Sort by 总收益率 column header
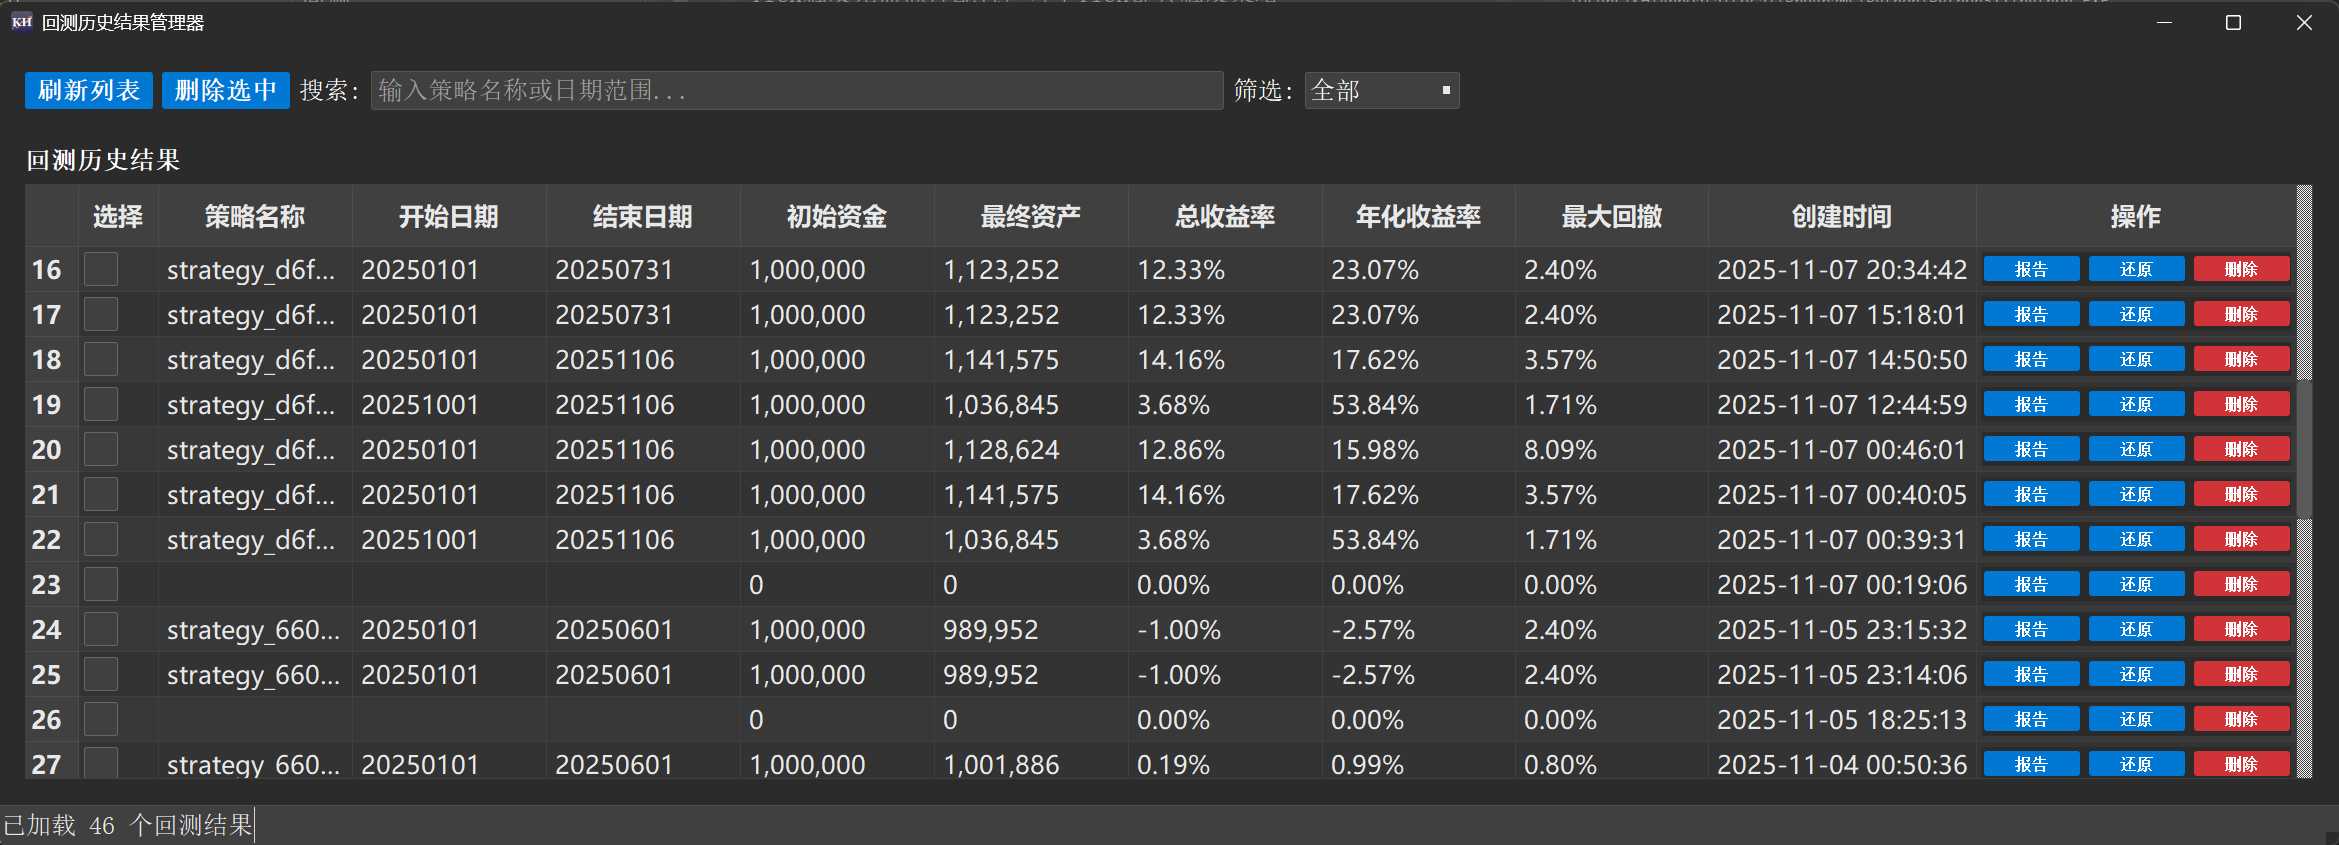The width and height of the screenshot is (2339, 845). 1224,216
